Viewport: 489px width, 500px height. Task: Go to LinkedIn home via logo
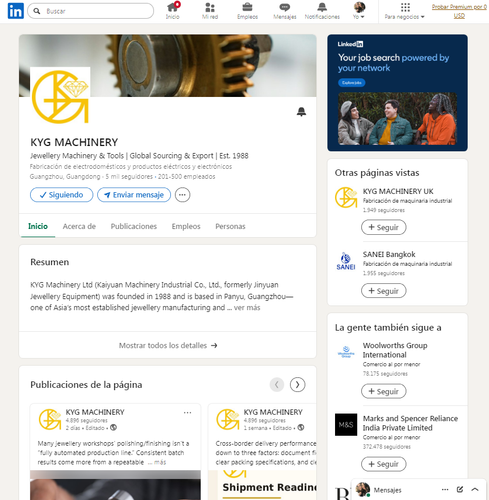point(16,11)
